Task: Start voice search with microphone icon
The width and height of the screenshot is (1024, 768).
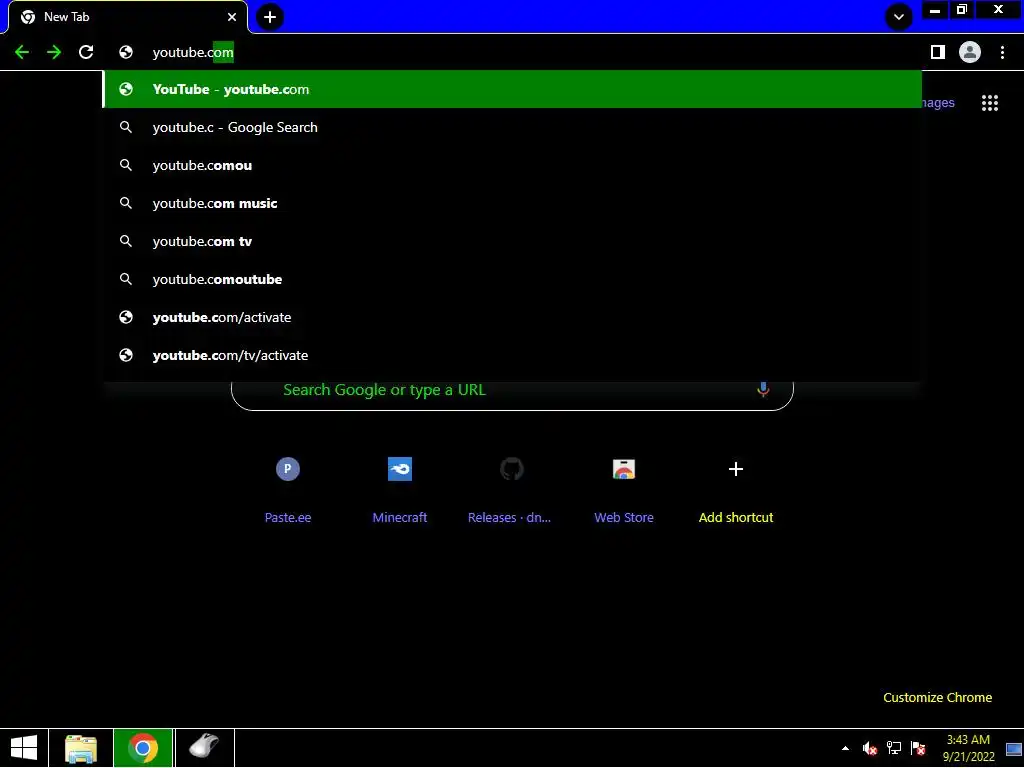Action: tap(763, 390)
